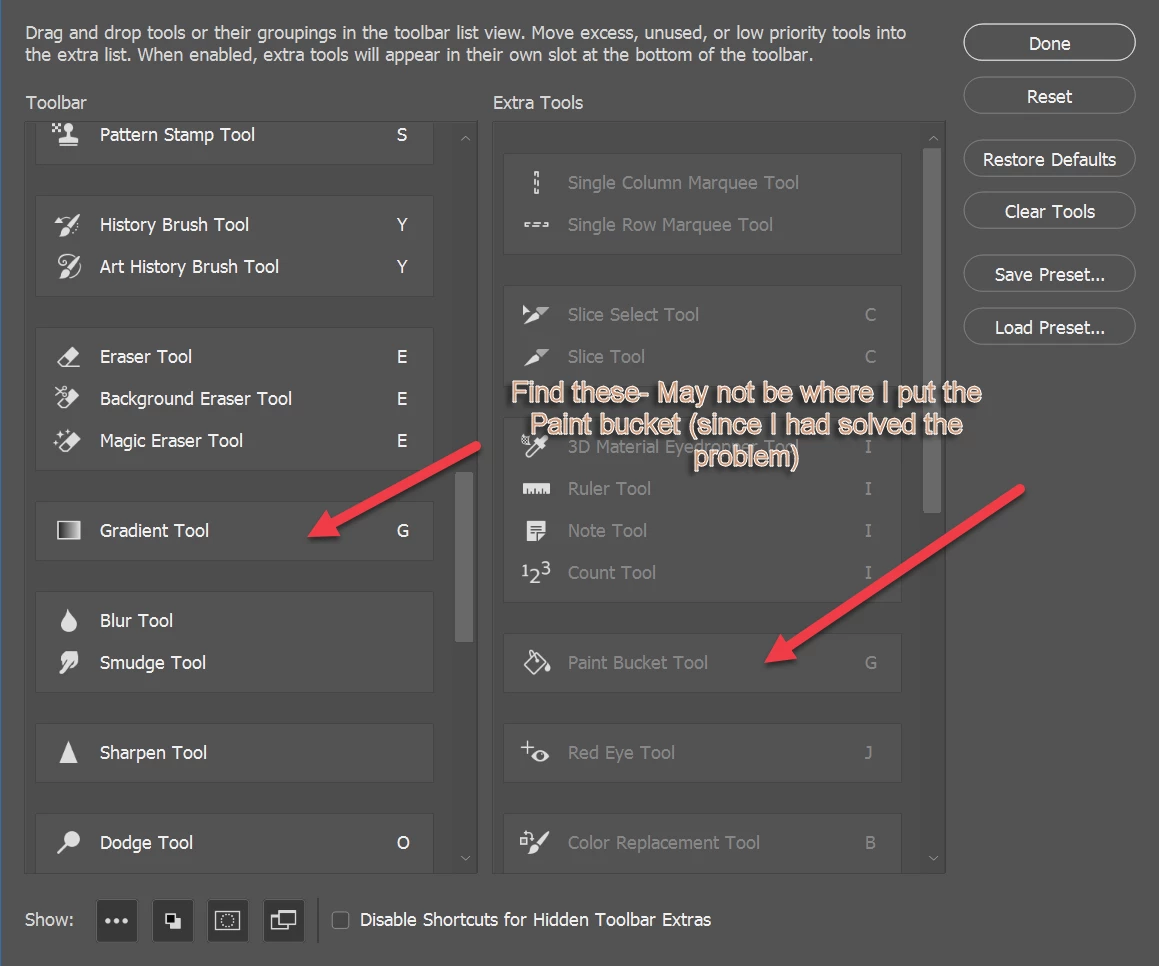Select the Slice Select Tool icon
Screen dimensions: 1159x966
[x=535, y=314]
